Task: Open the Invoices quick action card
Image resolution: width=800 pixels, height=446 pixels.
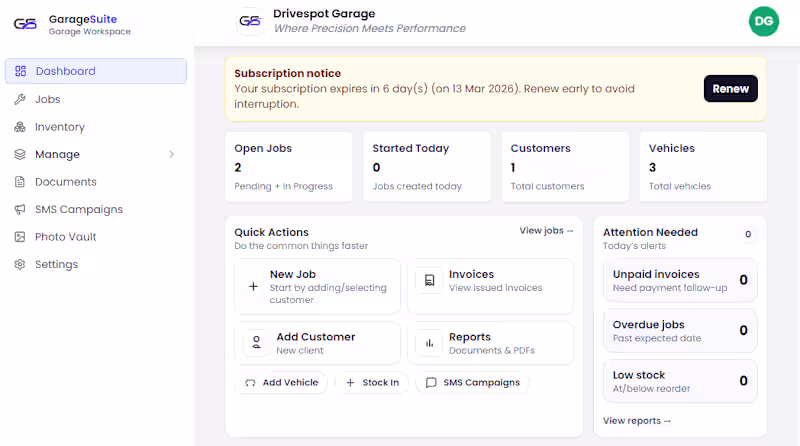Action: pos(491,286)
